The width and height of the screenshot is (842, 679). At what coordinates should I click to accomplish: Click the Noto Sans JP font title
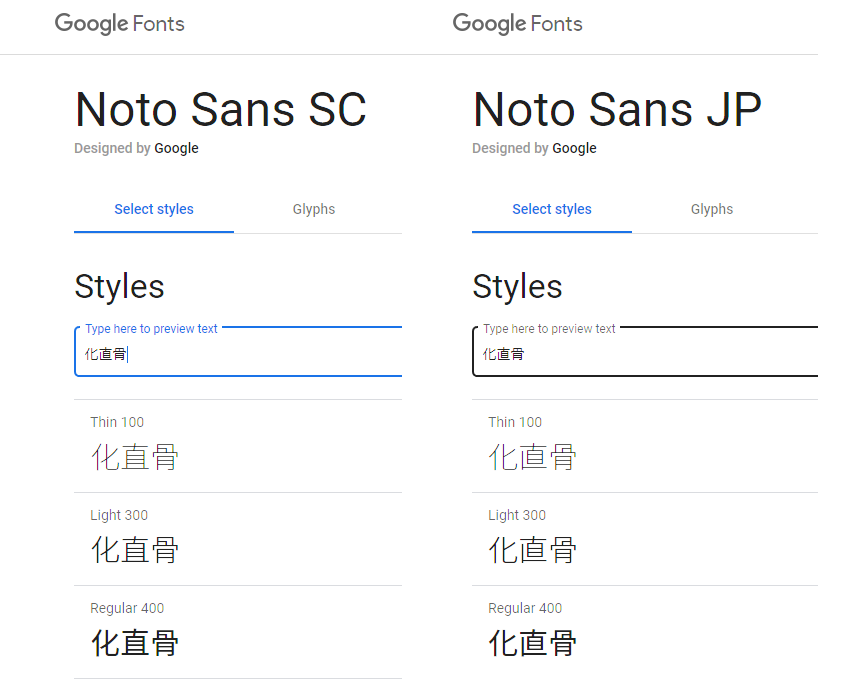[x=617, y=110]
